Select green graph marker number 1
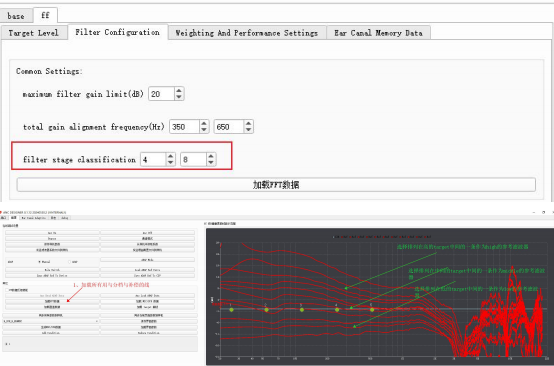The image size is (554, 366). coord(231,310)
